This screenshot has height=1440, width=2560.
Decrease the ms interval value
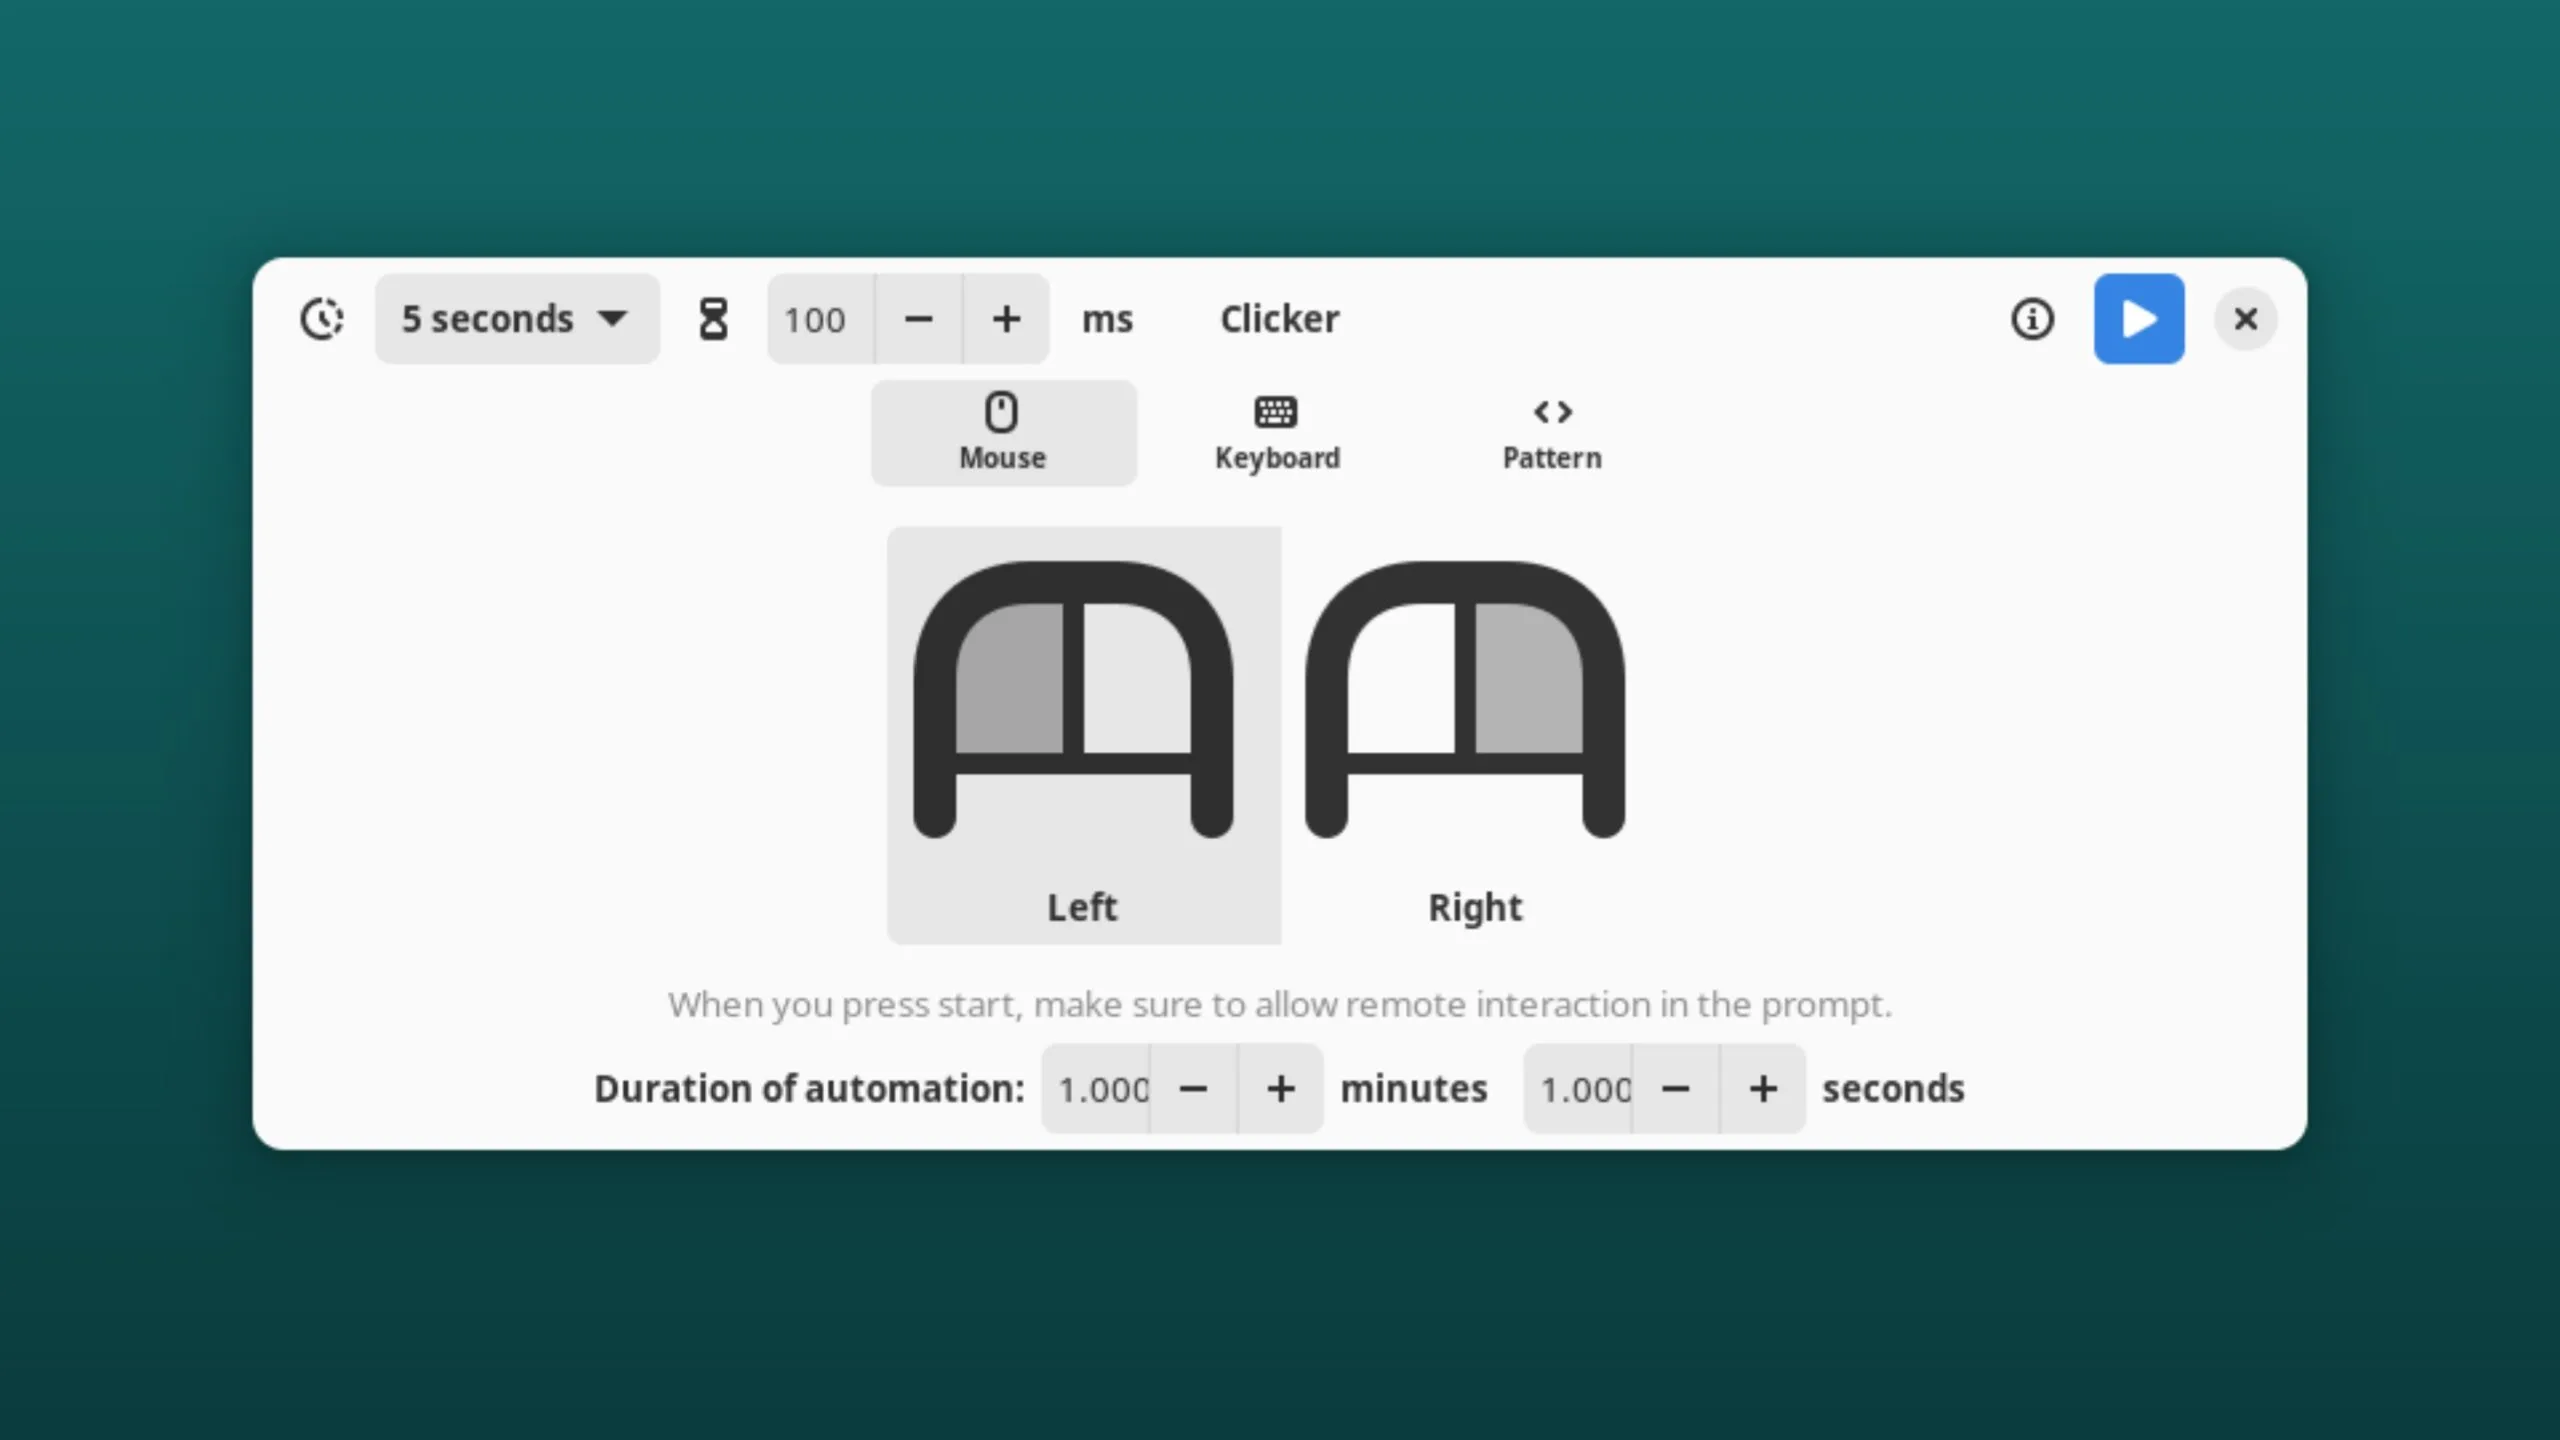pyautogui.click(x=918, y=318)
